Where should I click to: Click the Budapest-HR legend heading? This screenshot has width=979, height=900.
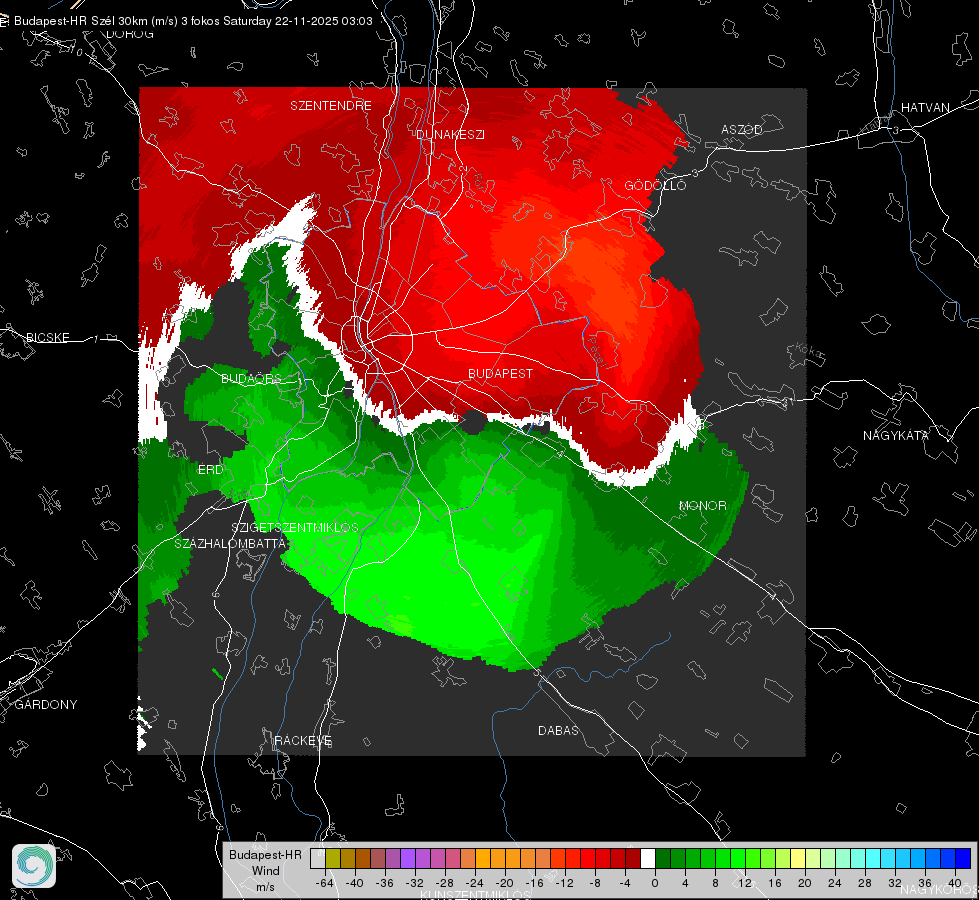point(265,855)
